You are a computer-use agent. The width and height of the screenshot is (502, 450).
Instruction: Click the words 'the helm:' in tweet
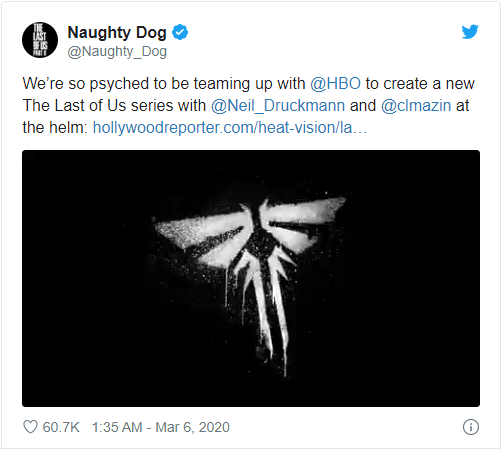coord(55,128)
